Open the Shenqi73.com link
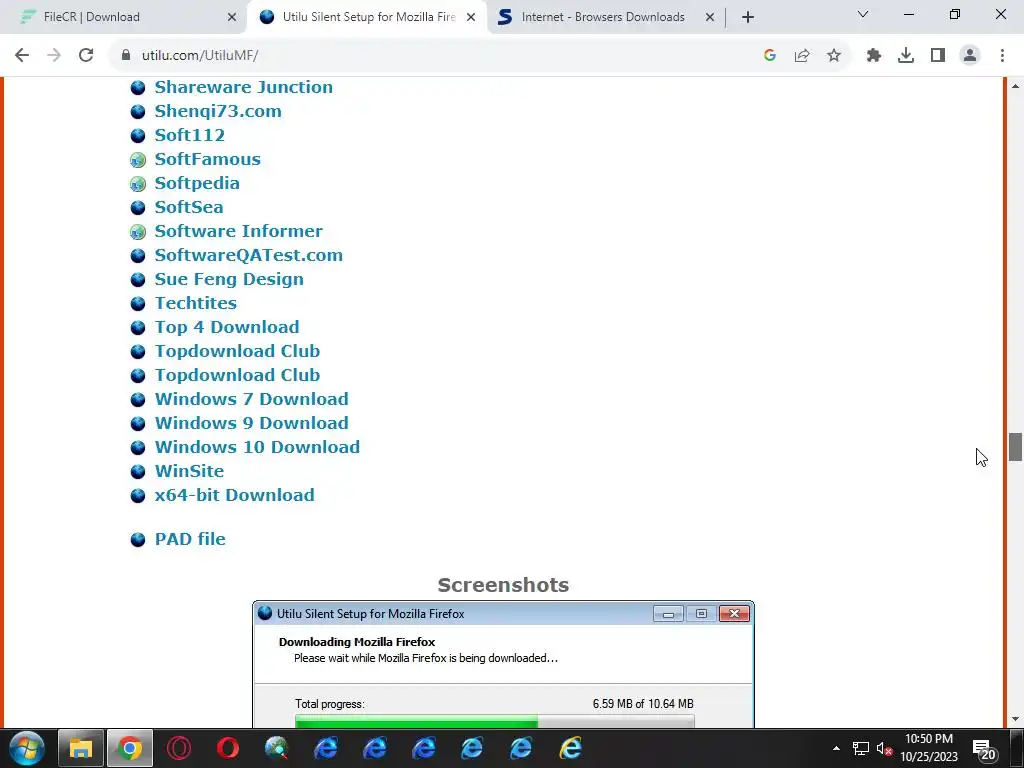1024x768 pixels. (218, 111)
